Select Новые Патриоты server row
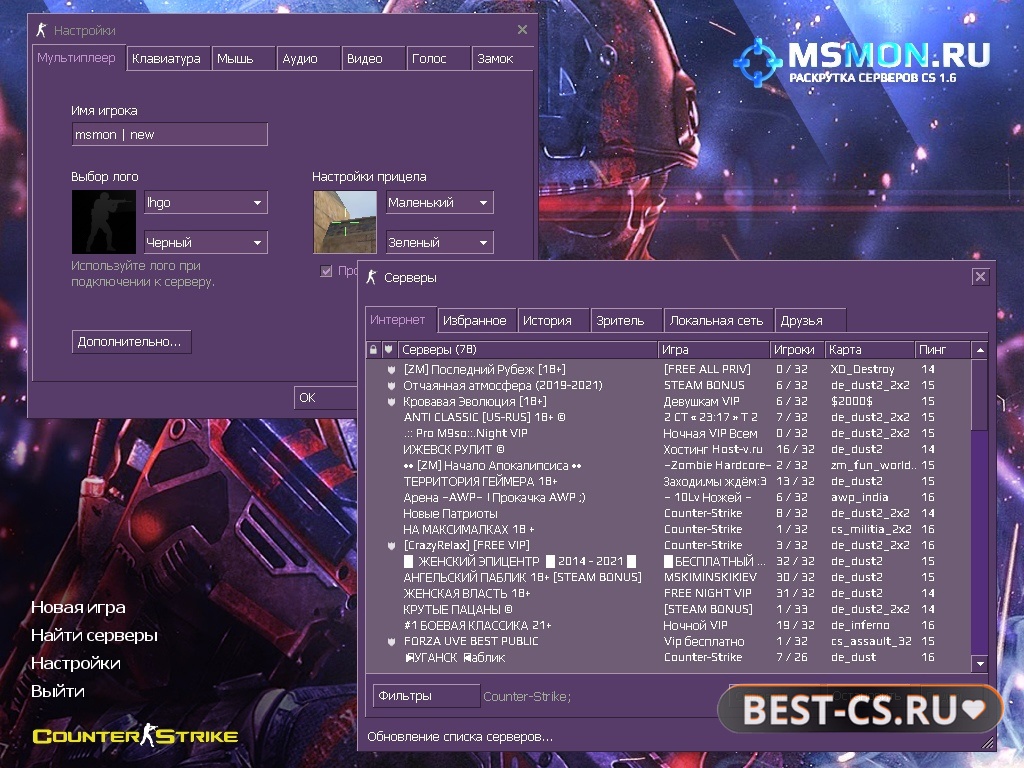 (x=668, y=513)
